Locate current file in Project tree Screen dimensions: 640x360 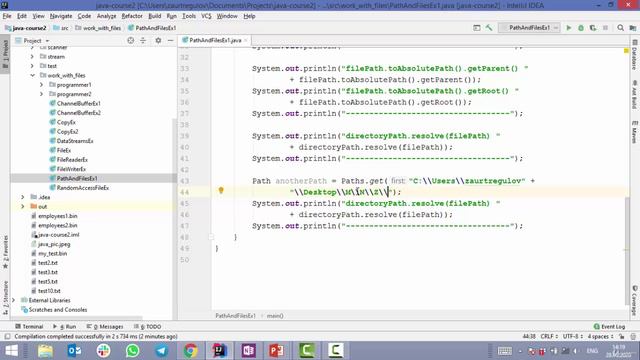pyautogui.click(x=131, y=40)
